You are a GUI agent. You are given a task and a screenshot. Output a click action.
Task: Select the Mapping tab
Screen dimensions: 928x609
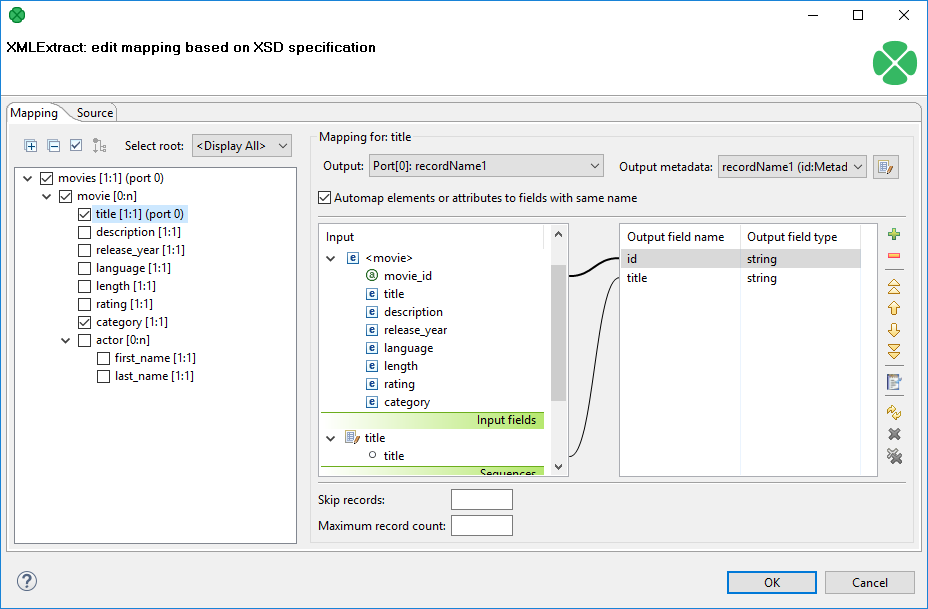(x=35, y=112)
